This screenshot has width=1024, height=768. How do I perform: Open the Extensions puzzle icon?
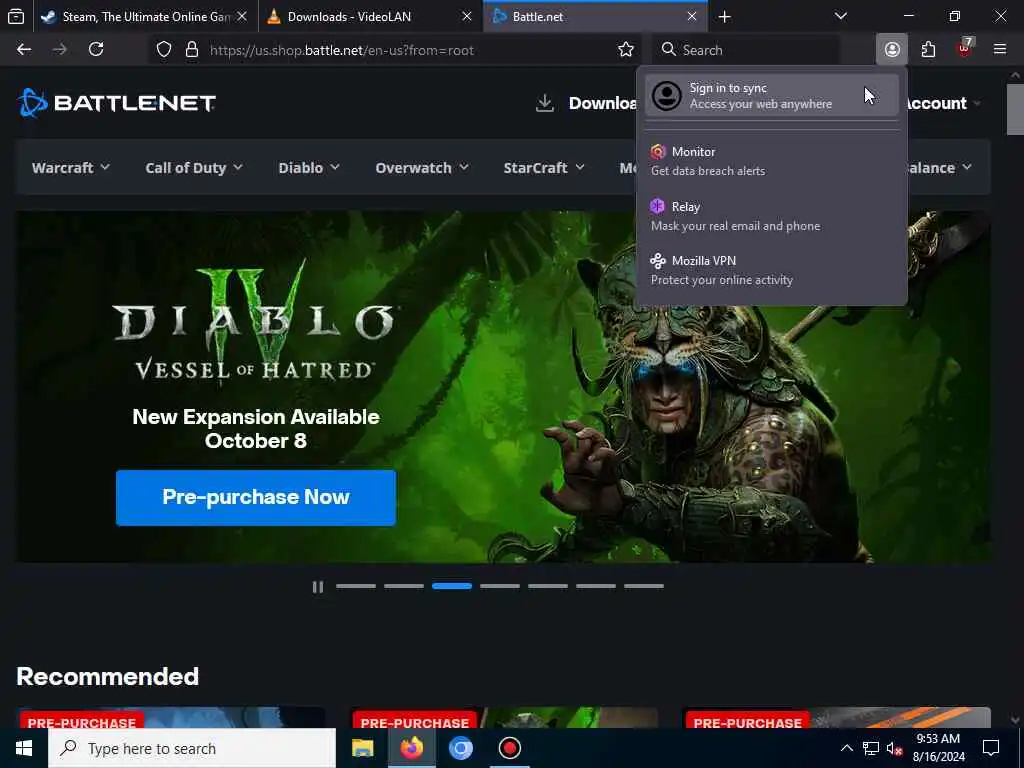928,50
